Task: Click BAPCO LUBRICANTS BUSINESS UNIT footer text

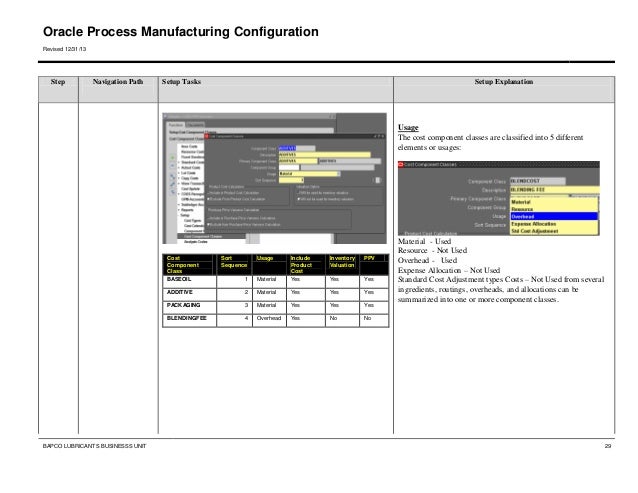Action: click(x=94, y=446)
